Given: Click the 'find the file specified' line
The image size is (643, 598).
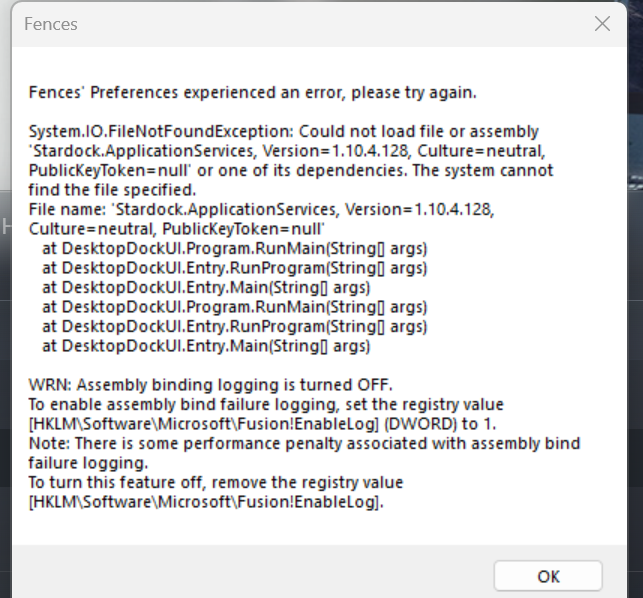Looking at the screenshot, I should pyautogui.click(x=113, y=189).
